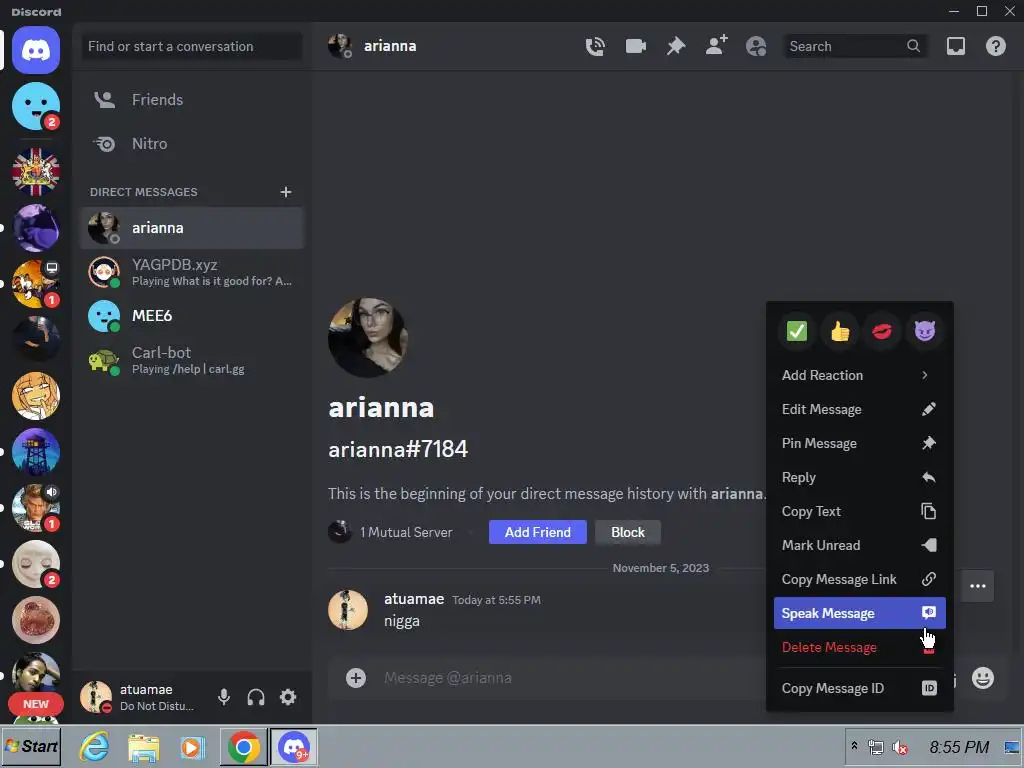
Task: Open the MEE6 direct message
Action: tap(192, 316)
